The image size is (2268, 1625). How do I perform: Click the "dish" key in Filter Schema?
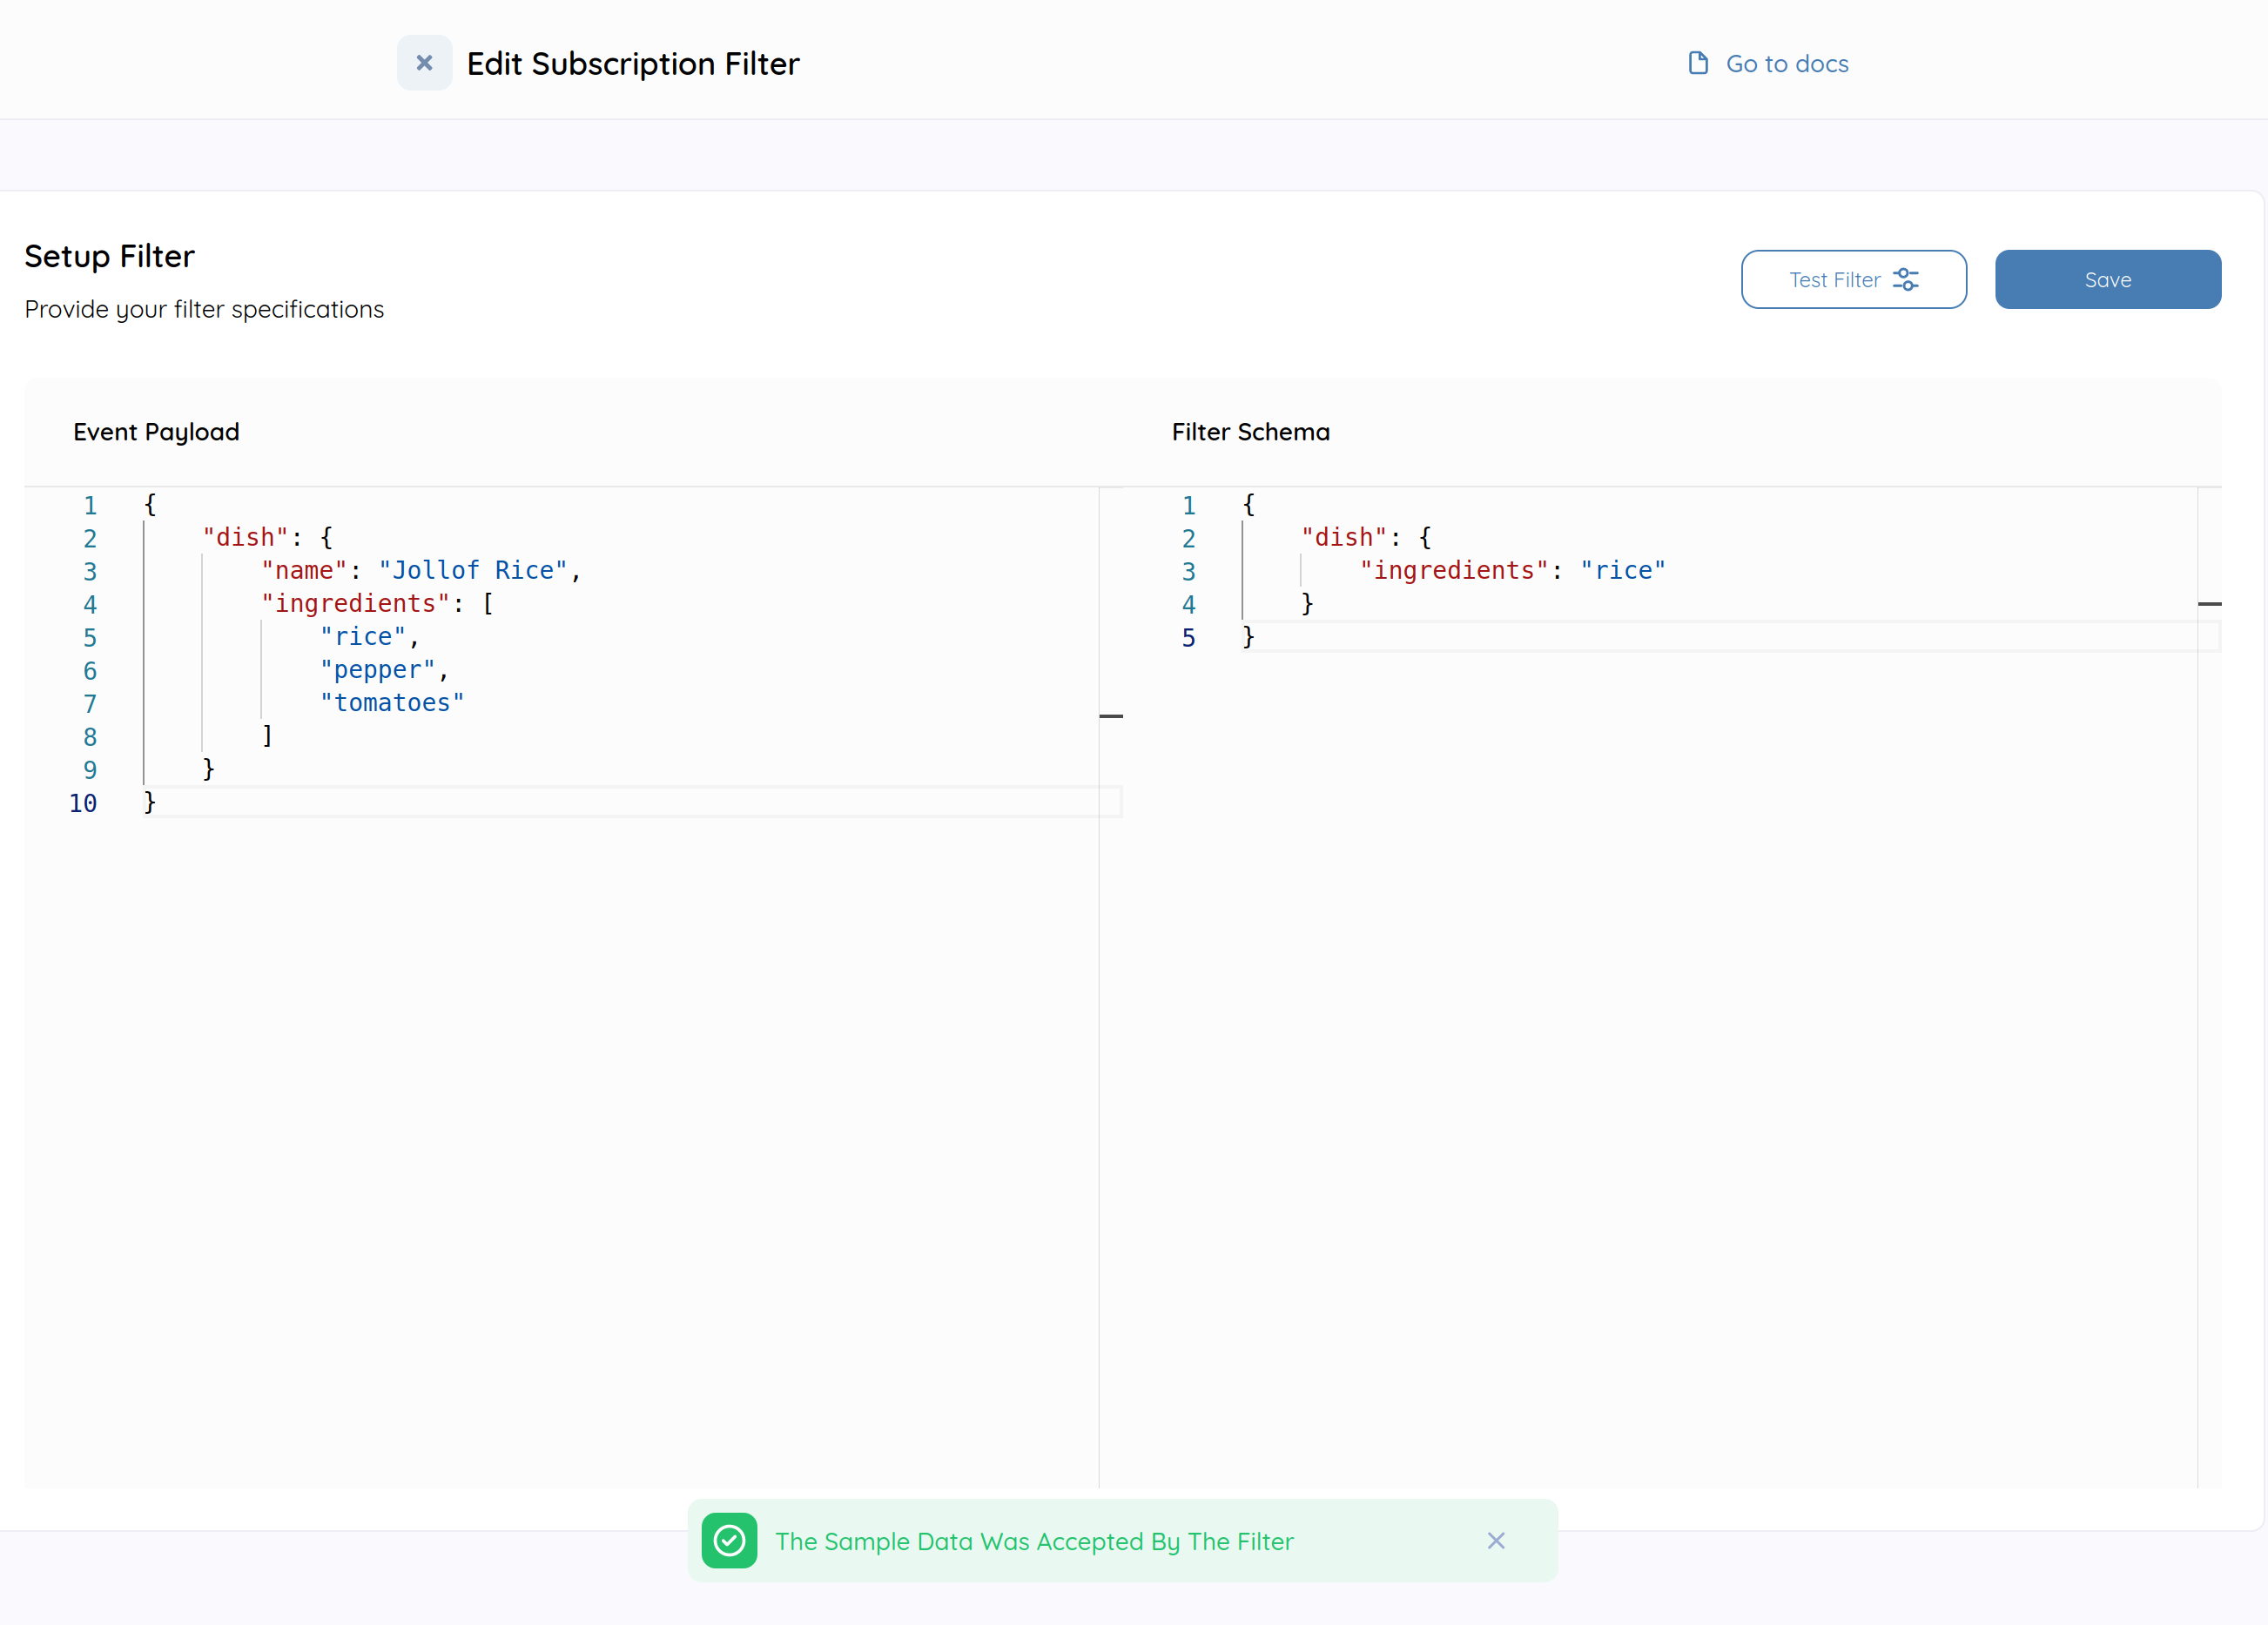point(1343,537)
